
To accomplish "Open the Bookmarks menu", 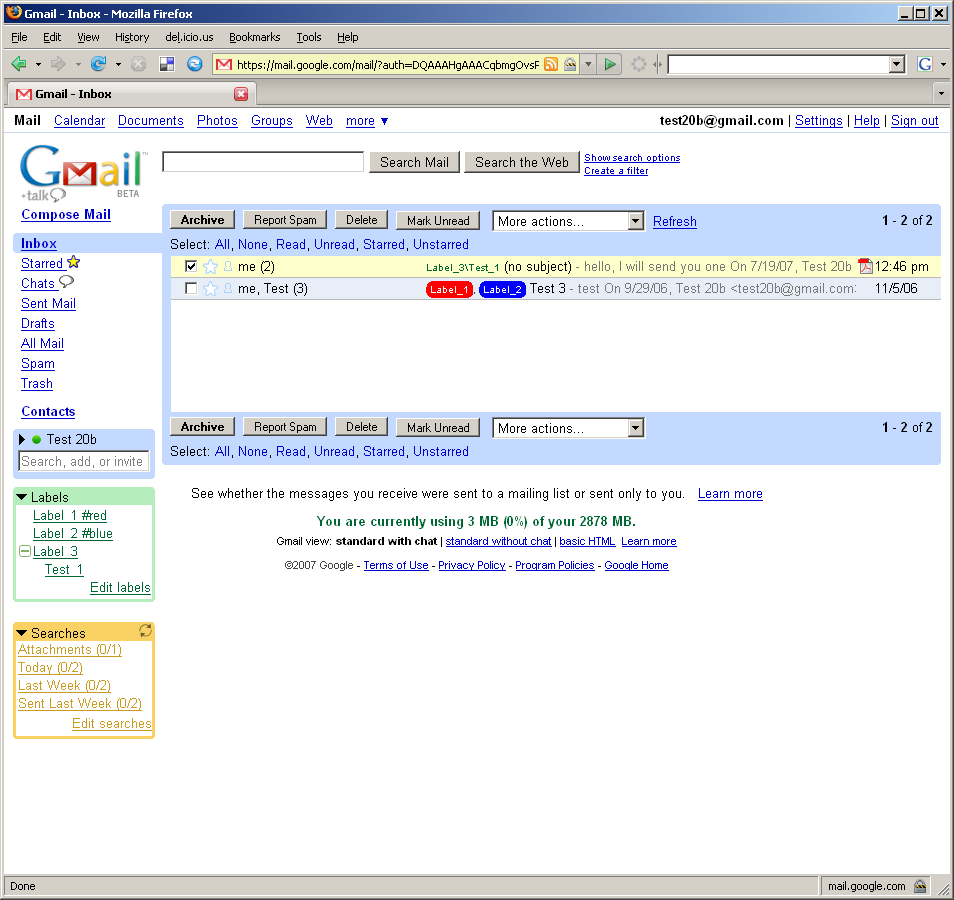I will click(254, 37).
